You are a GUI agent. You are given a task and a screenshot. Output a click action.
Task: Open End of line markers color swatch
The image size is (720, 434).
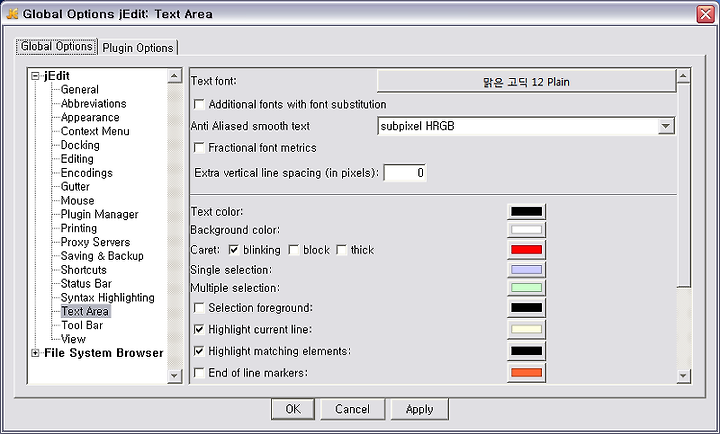tap(526, 373)
